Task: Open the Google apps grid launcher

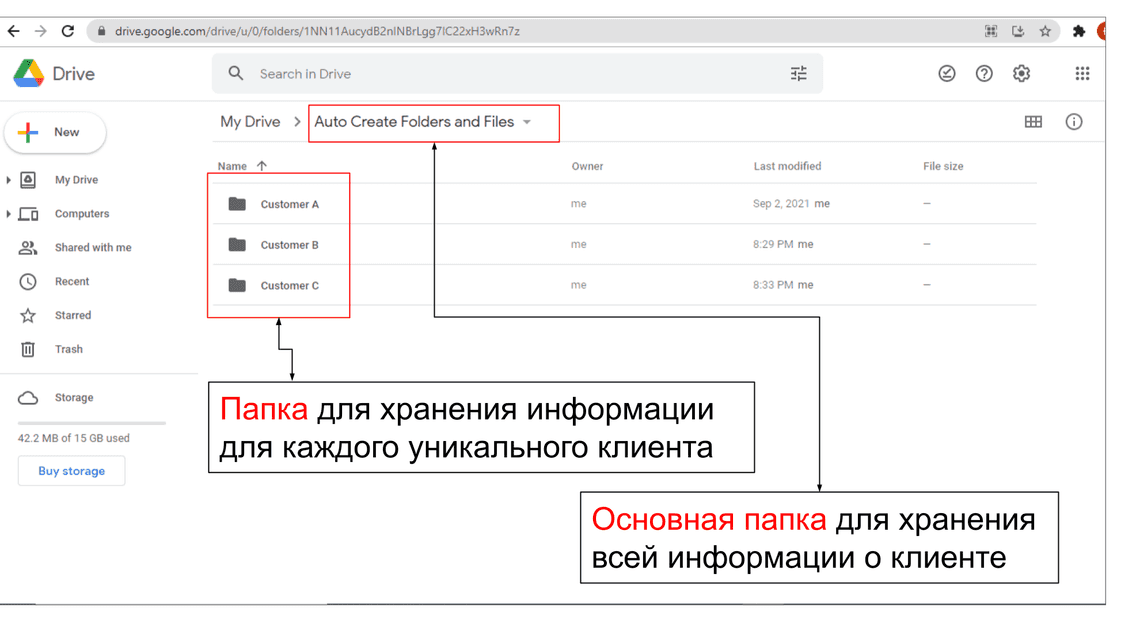Action: tap(1082, 74)
